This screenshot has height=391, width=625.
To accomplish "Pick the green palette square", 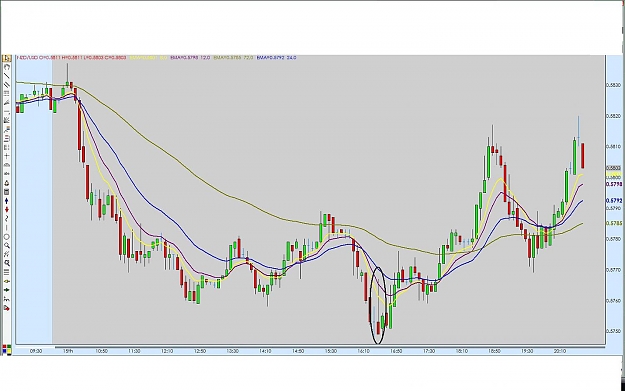I will 9,346.
